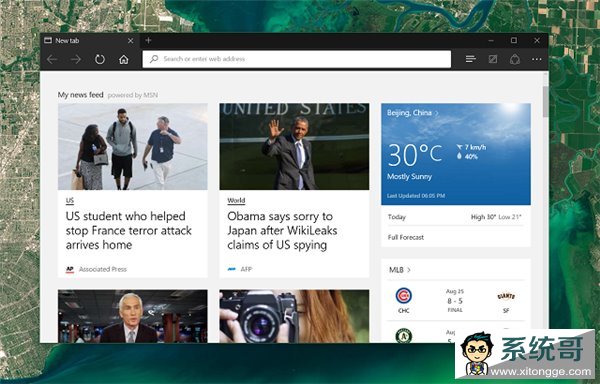Open the US student article photo
600x384 pixels.
(133, 146)
